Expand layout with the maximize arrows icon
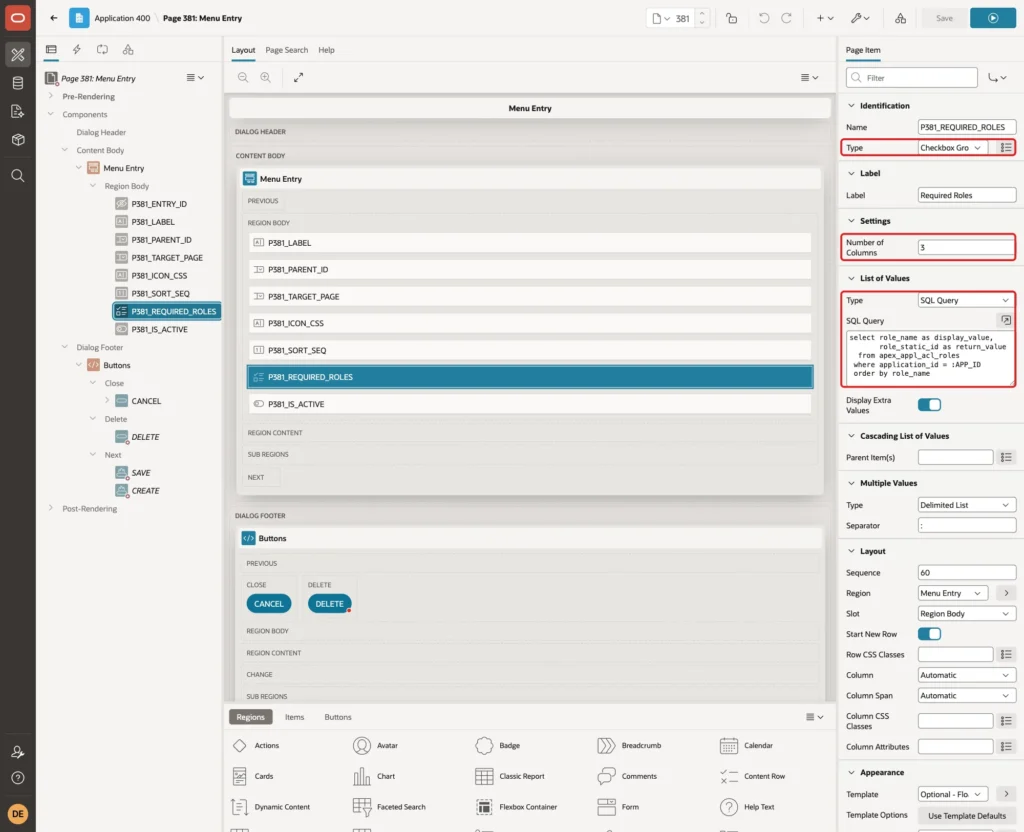The width and height of the screenshot is (1024, 832). [298, 77]
